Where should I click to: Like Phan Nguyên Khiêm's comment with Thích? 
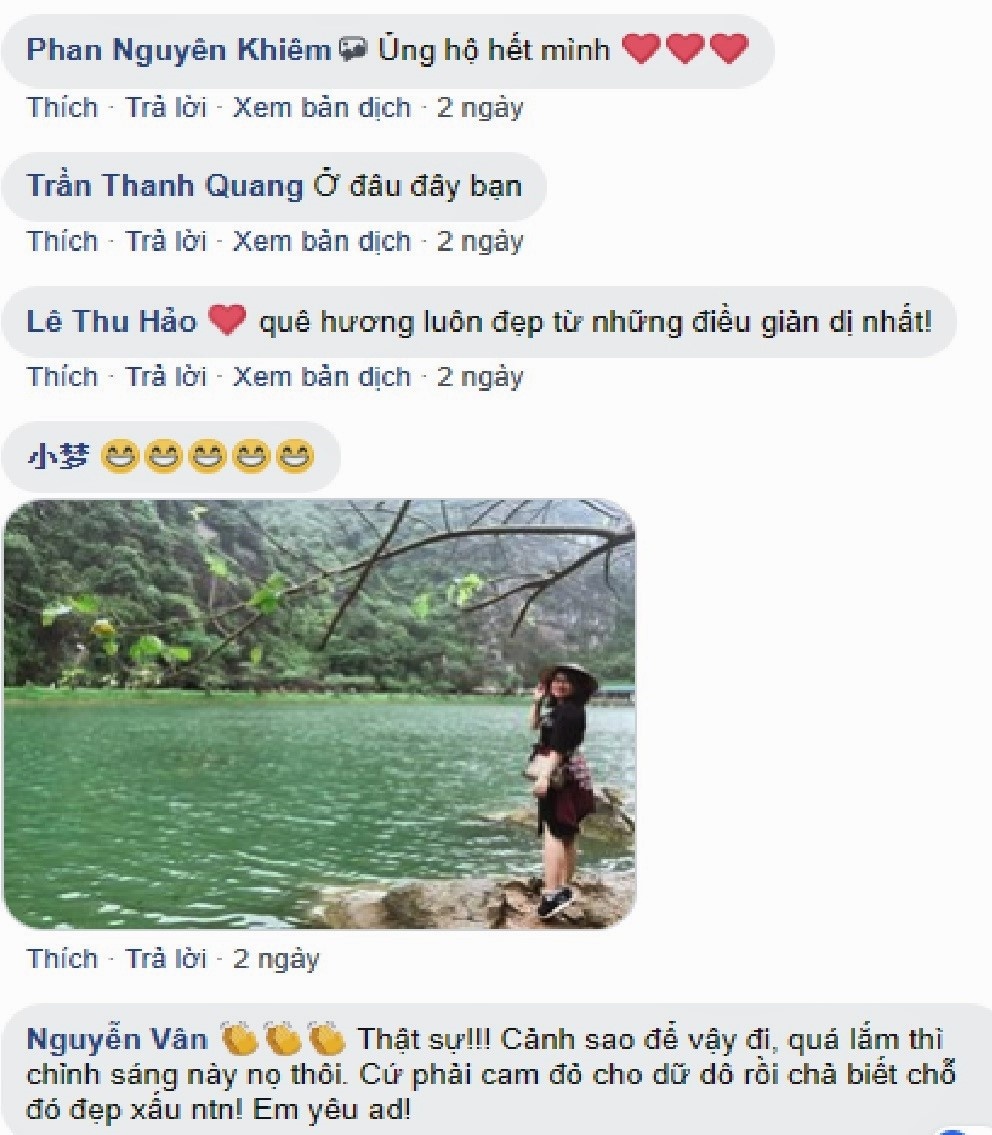point(62,107)
